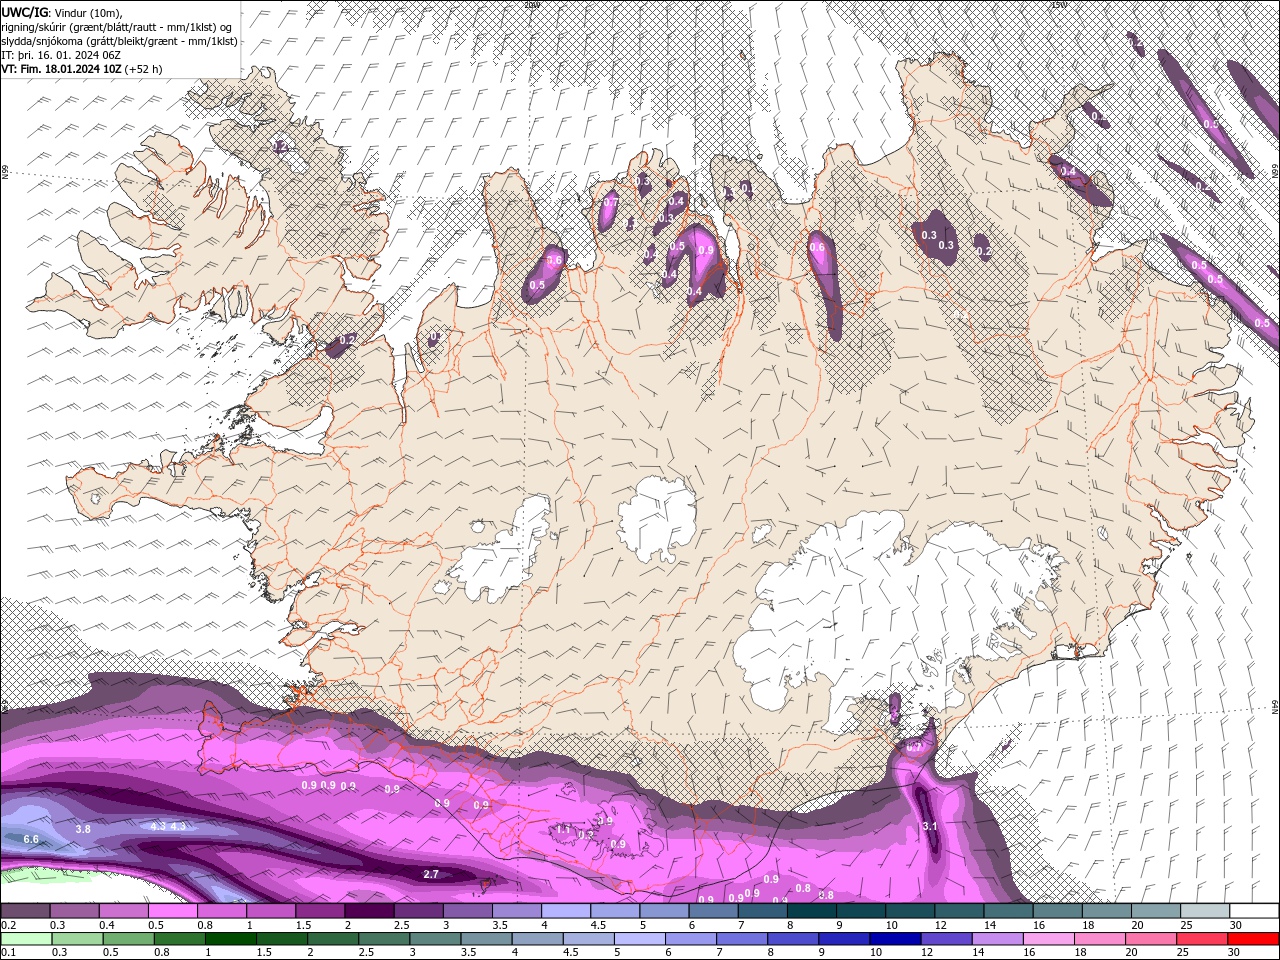Pick the 0.5 mm bright pink snow legend swatch

[x=172, y=911]
